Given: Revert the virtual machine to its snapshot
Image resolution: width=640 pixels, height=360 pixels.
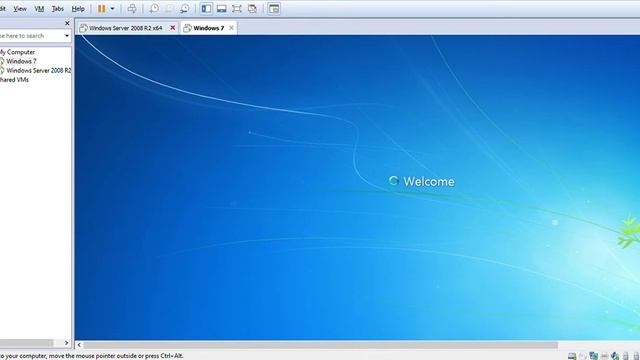Looking at the screenshot, I should [169, 9].
